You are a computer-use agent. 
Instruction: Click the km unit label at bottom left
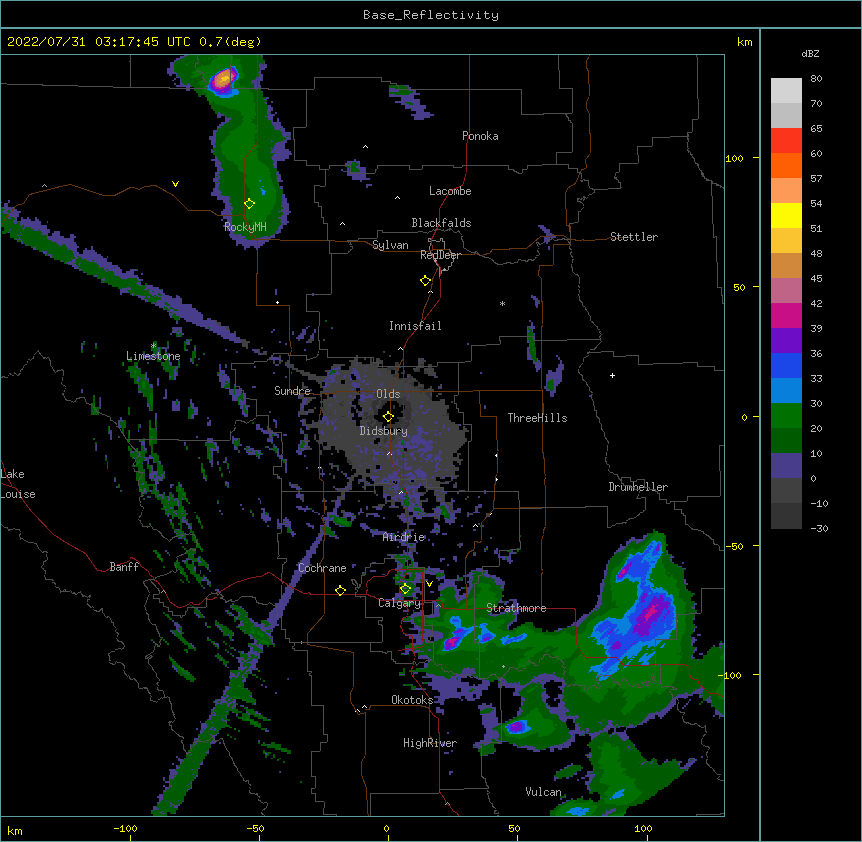click(x=14, y=830)
